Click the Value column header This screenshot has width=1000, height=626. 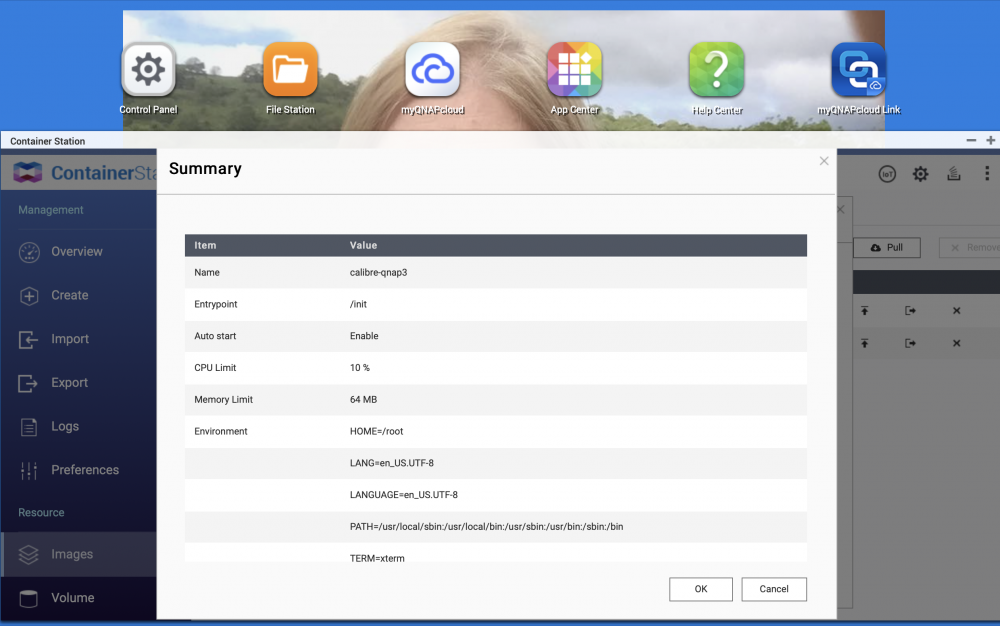pyautogui.click(x=364, y=245)
